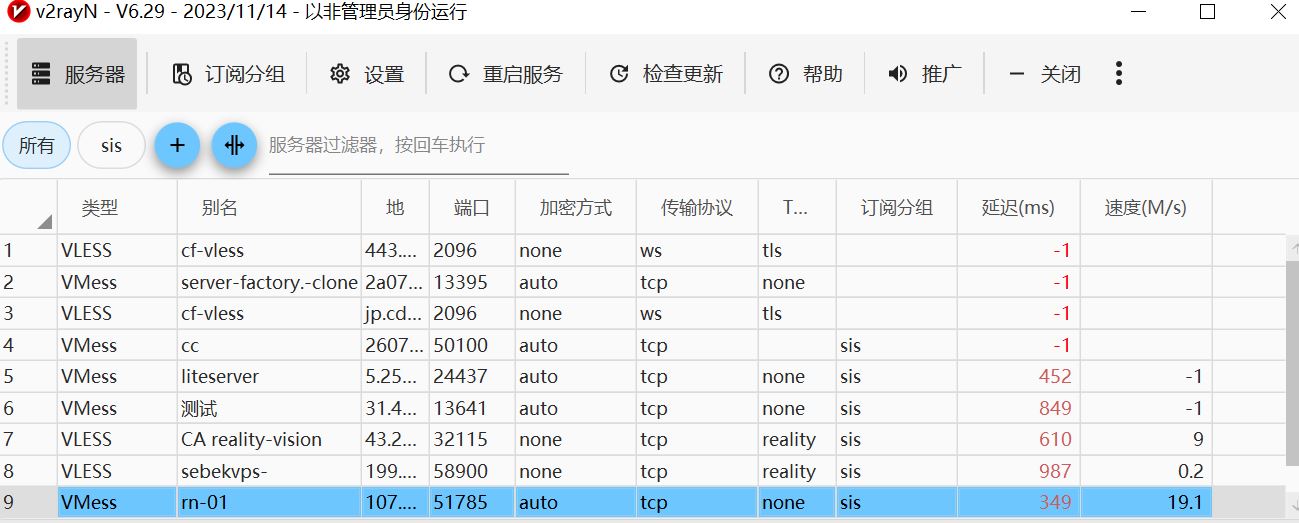Sort by the T... (TLS) column header
Image resolution: width=1299 pixels, height=523 pixels.
click(x=796, y=208)
